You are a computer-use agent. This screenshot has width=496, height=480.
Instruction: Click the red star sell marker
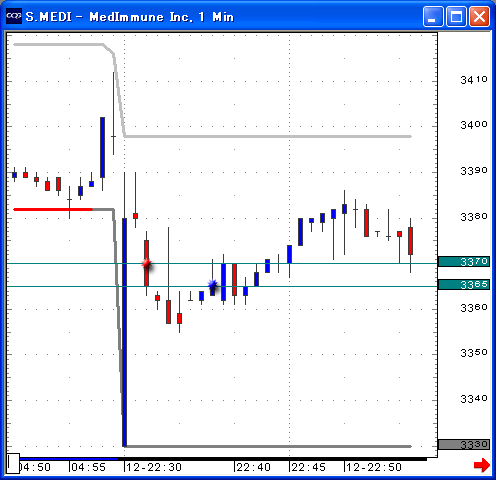[147, 264]
